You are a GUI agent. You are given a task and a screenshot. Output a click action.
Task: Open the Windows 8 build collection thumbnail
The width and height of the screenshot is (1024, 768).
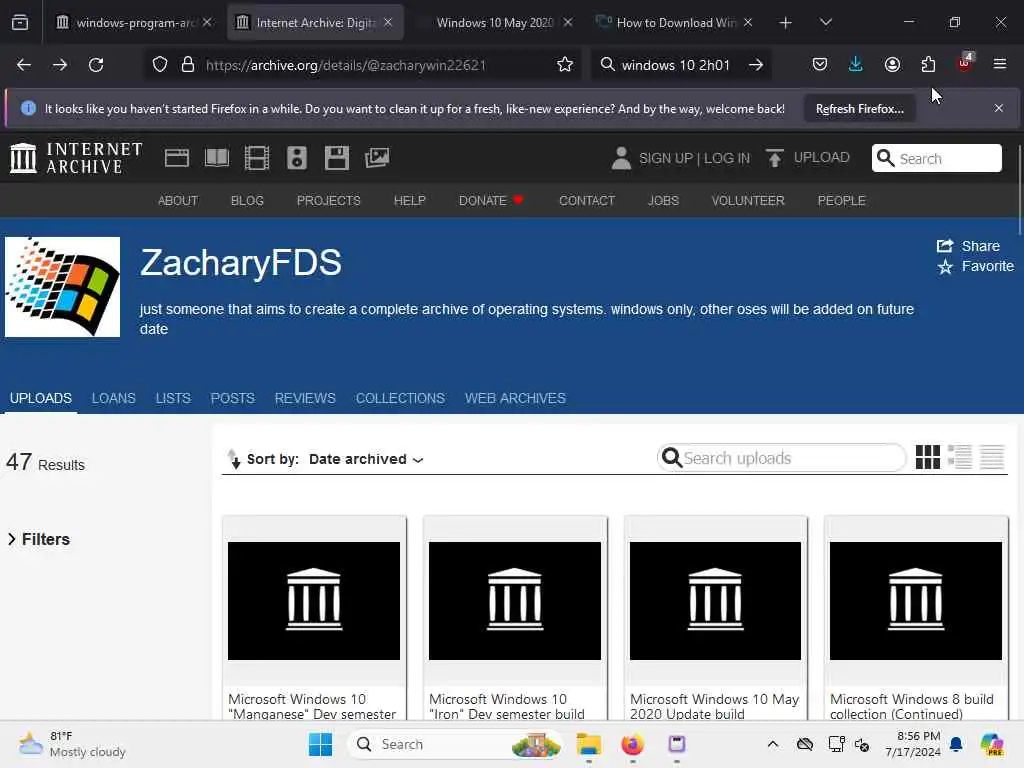click(x=916, y=600)
